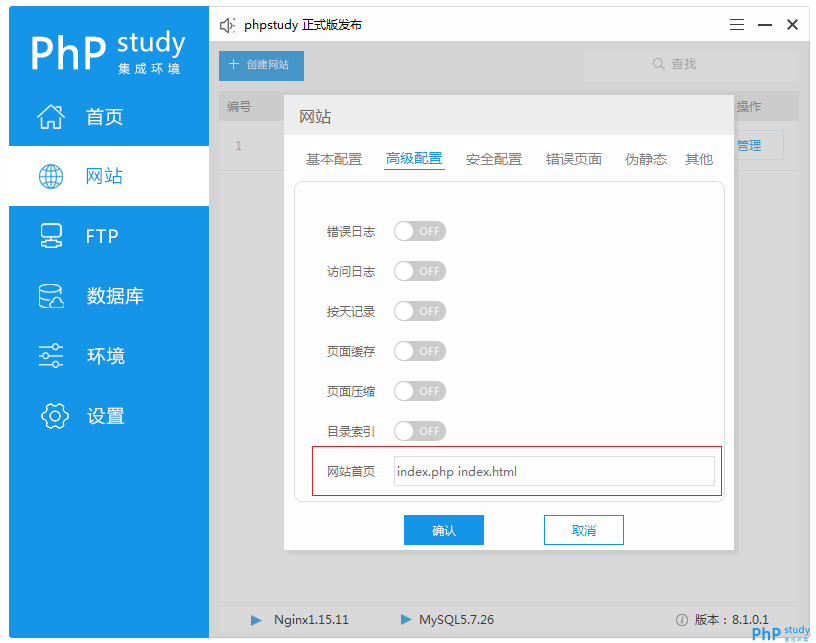Confirm with the 确认 button
Viewport: 816px width, 643px height.
point(444,530)
